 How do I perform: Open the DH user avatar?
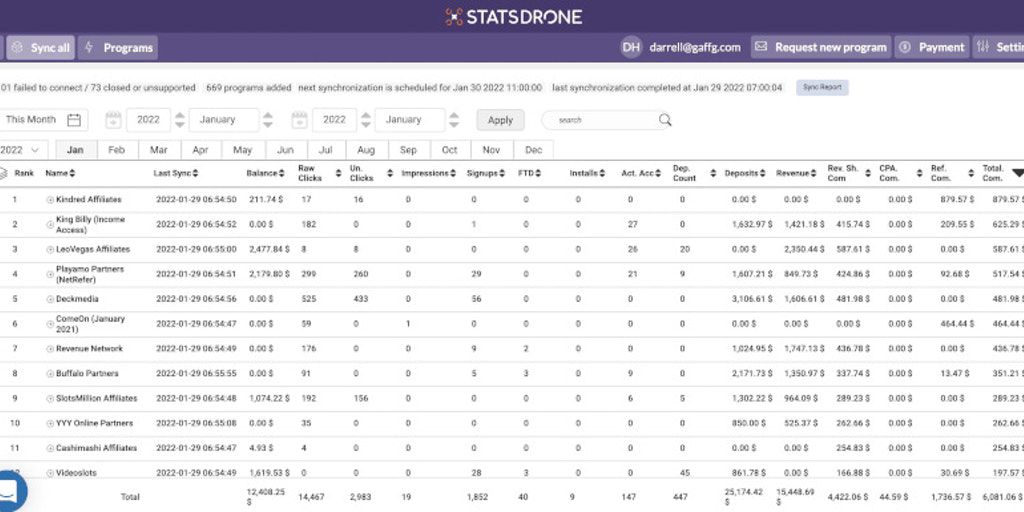coord(631,47)
